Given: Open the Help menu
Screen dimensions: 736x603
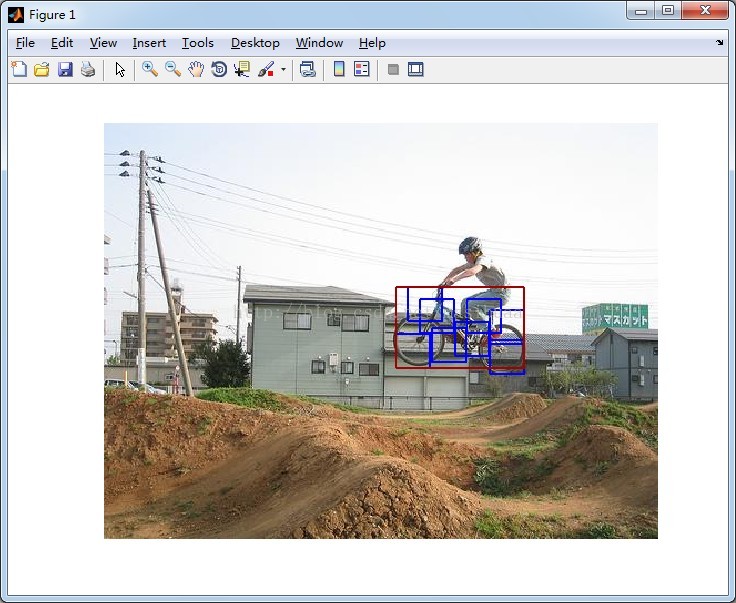Looking at the screenshot, I should click(372, 43).
